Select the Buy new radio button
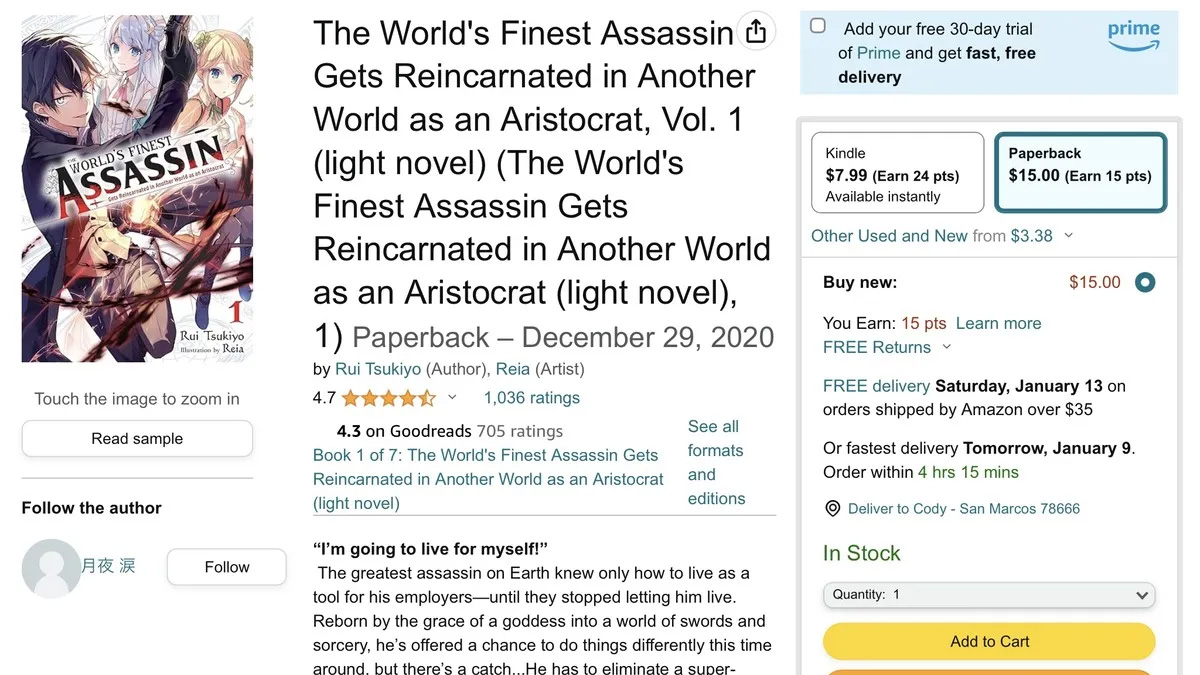 1145,282
